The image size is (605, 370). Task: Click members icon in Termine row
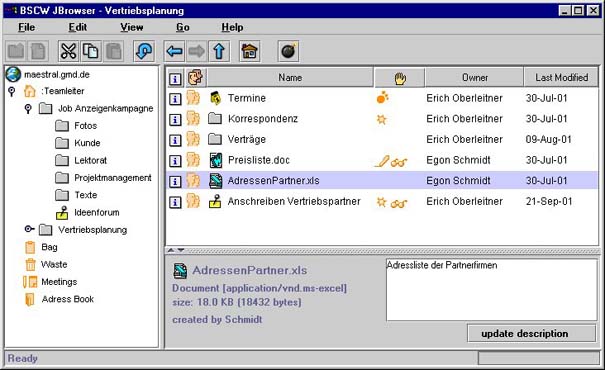193,98
